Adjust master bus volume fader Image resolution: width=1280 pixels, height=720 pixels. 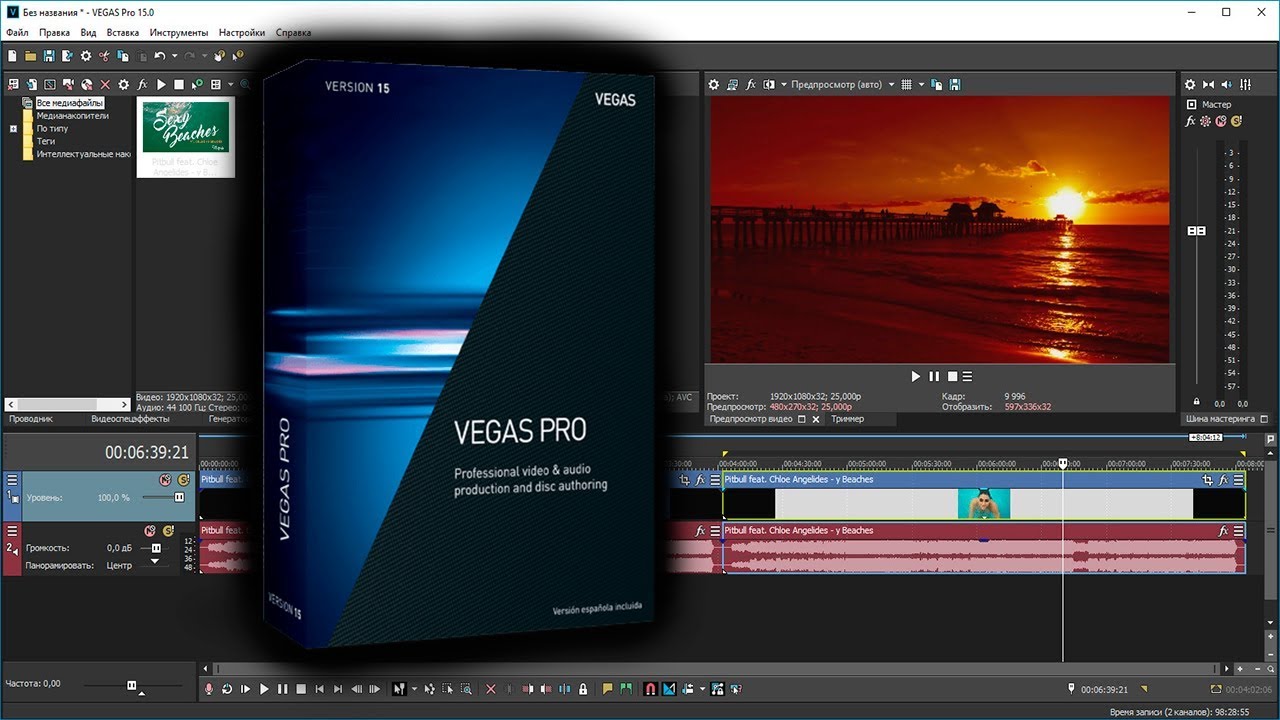tap(1196, 231)
